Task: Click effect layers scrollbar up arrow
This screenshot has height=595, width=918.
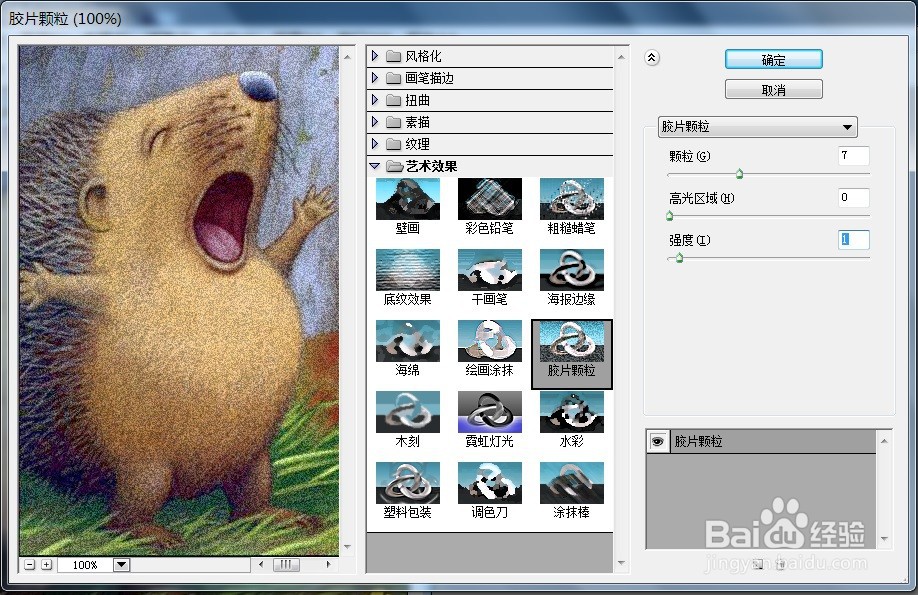Action: [884, 441]
